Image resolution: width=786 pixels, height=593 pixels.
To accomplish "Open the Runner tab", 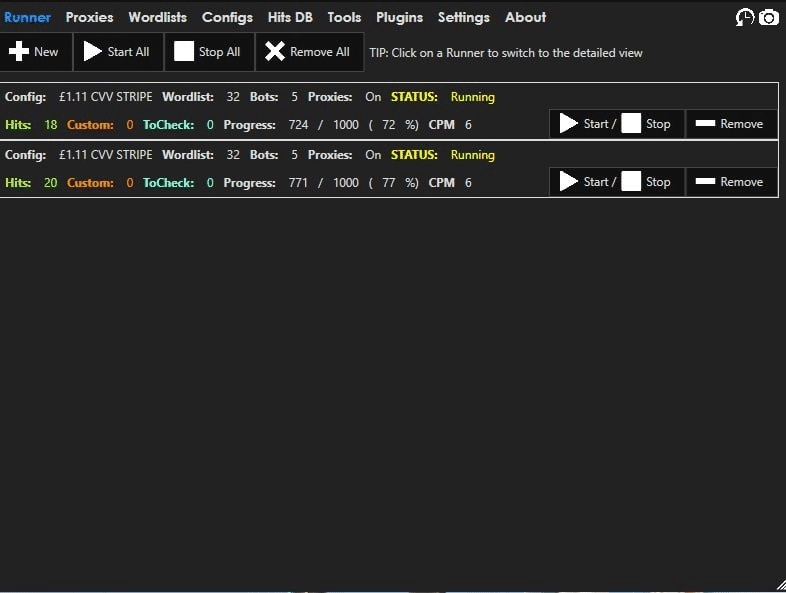I will pos(27,17).
